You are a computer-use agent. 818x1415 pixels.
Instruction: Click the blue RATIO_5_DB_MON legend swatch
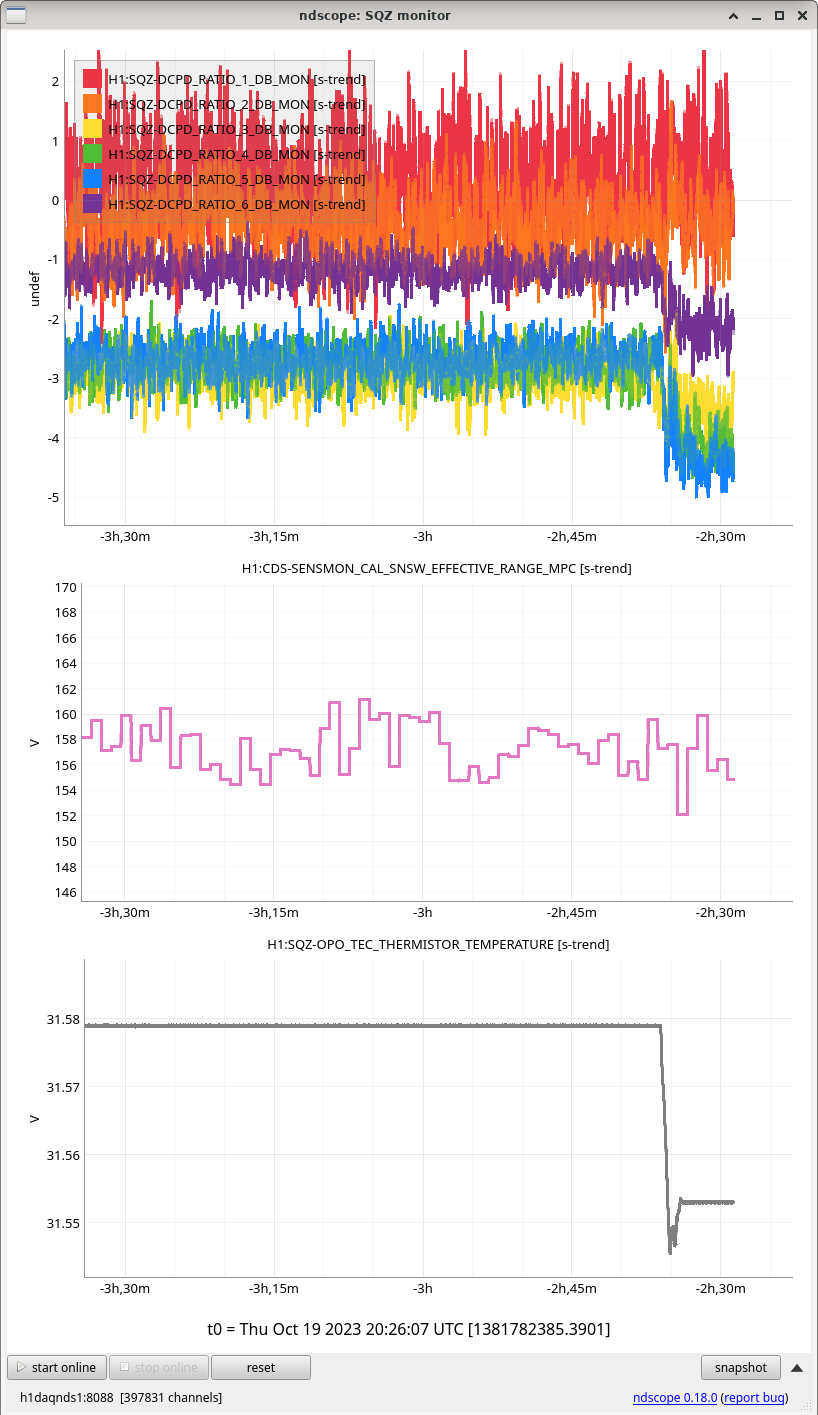pos(92,179)
